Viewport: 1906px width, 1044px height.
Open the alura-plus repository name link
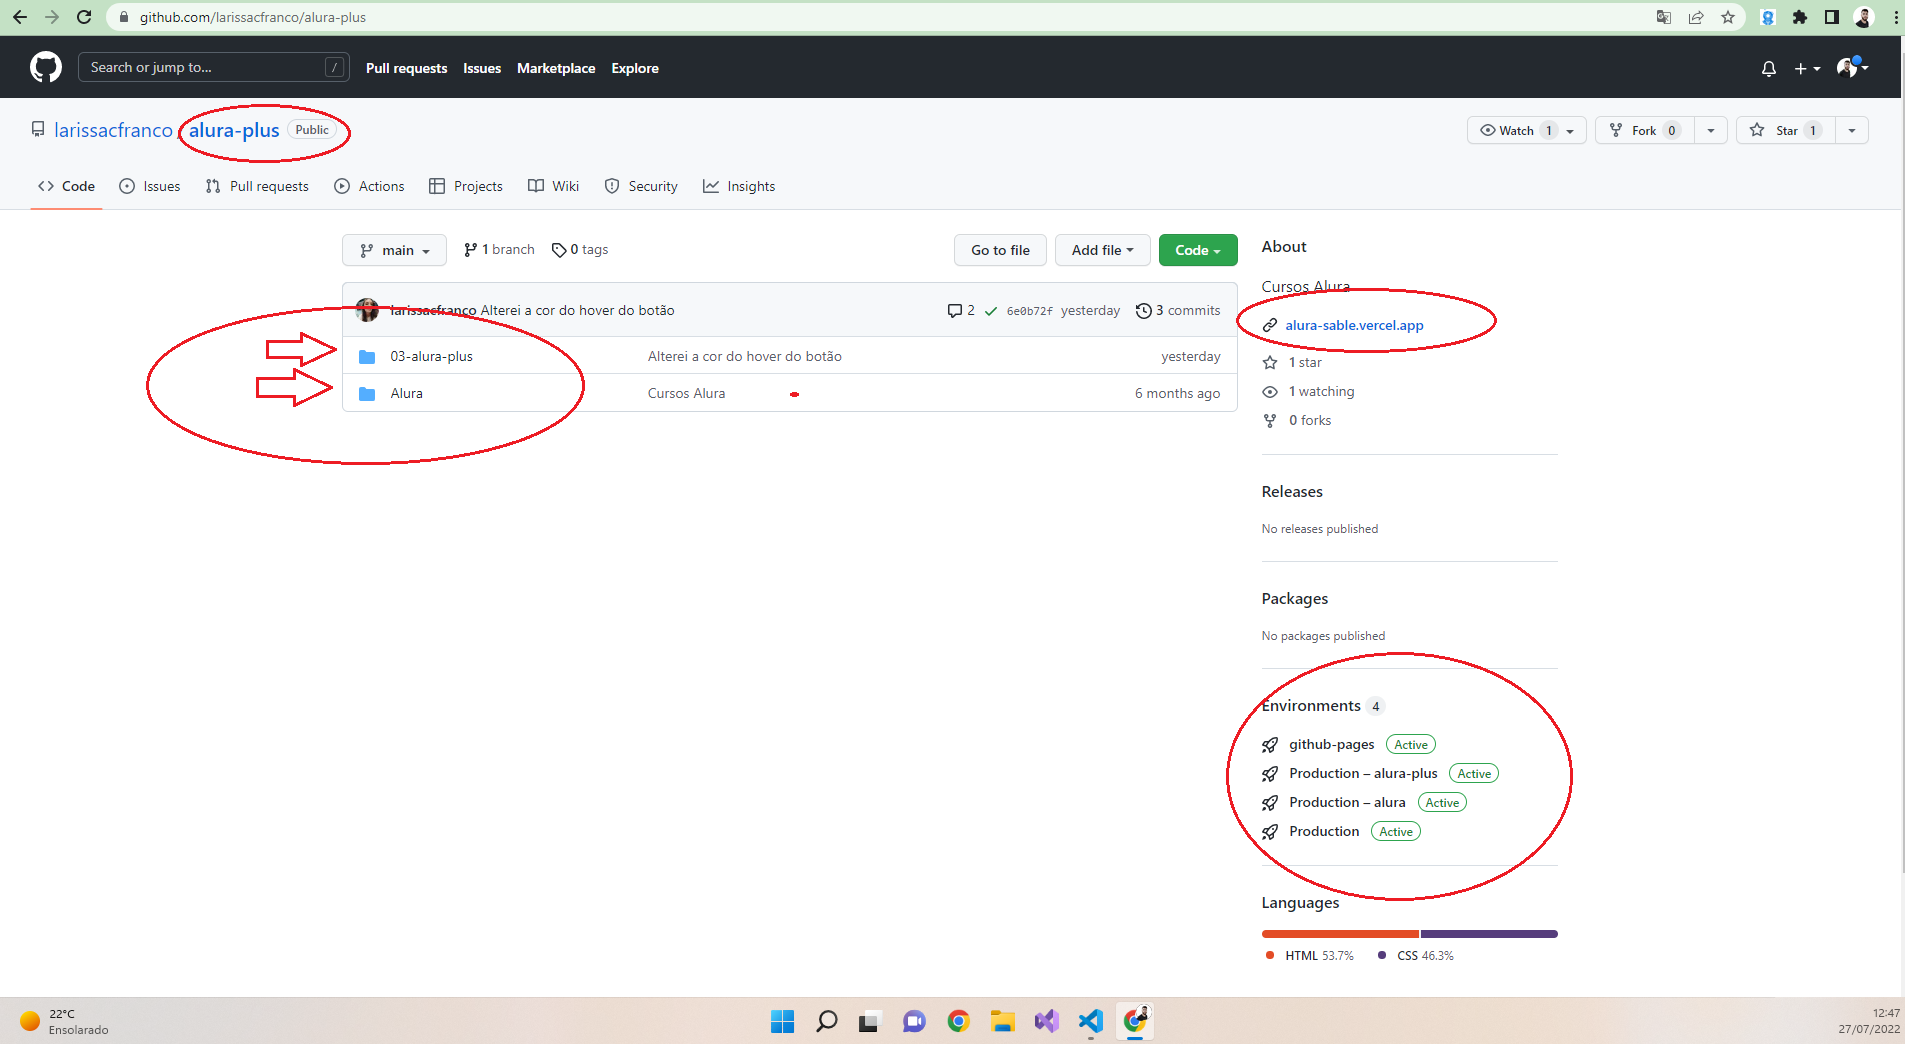click(234, 130)
